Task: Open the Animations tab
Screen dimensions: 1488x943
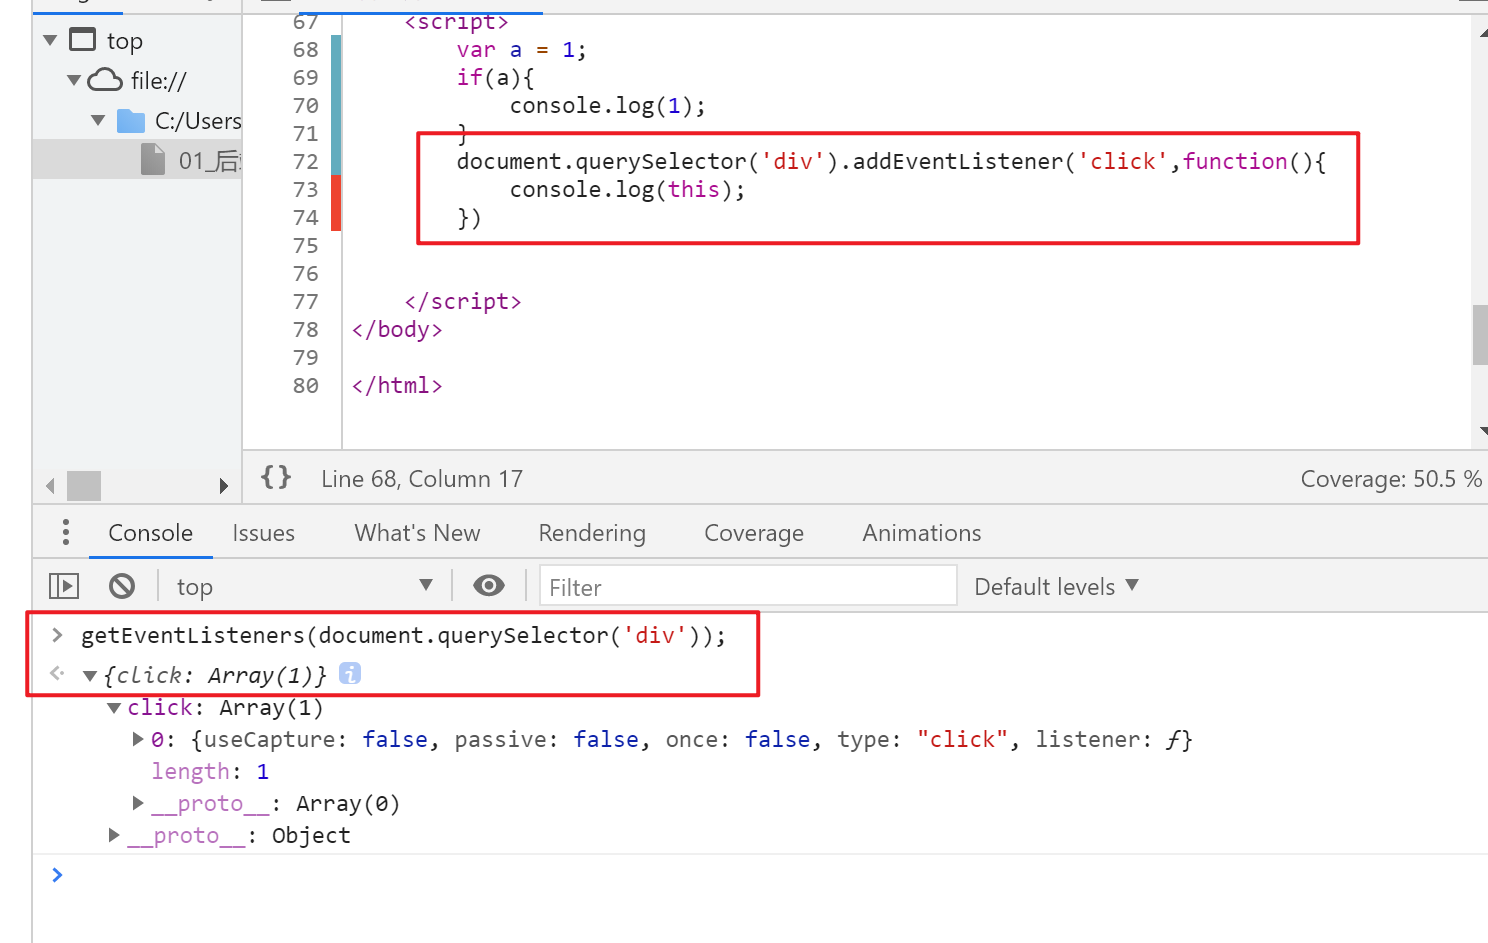Action: pyautogui.click(x=922, y=533)
